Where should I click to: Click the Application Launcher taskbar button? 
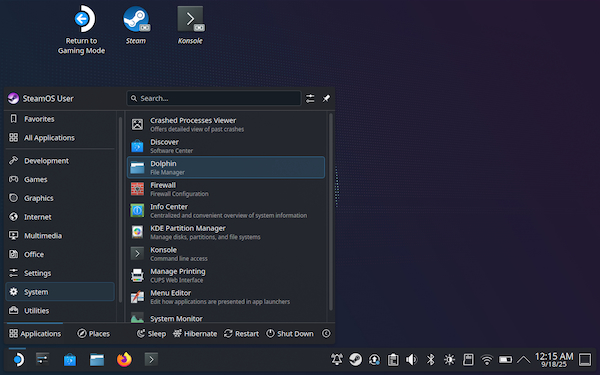[18, 360]
